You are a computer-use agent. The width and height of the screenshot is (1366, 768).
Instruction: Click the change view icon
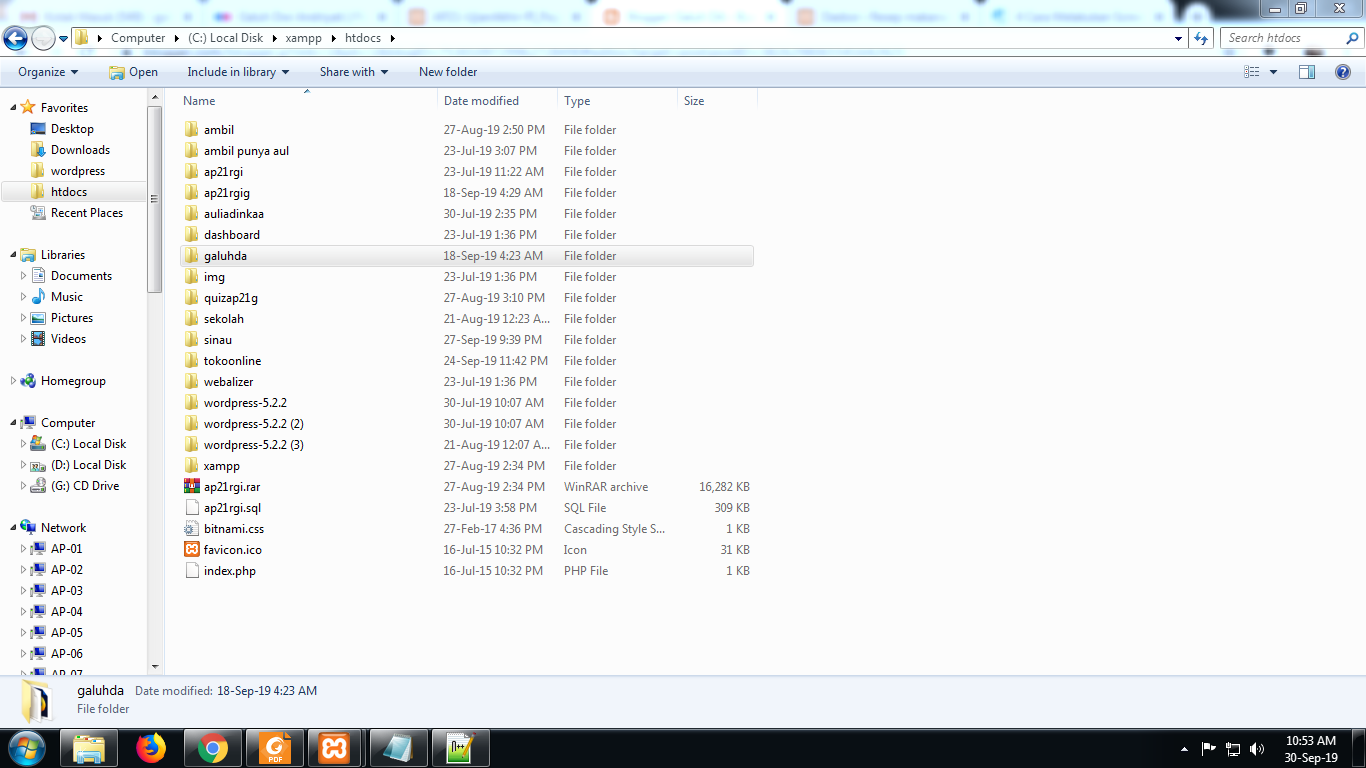1252,72
